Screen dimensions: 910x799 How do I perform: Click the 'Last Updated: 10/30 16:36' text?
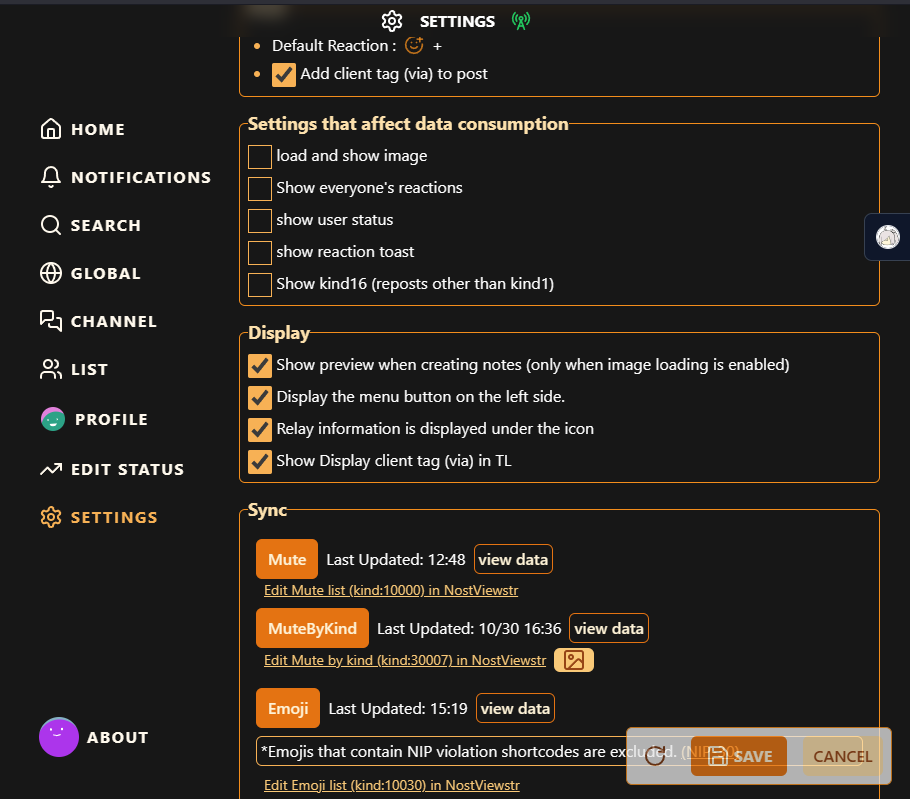[x=469, y=628]
